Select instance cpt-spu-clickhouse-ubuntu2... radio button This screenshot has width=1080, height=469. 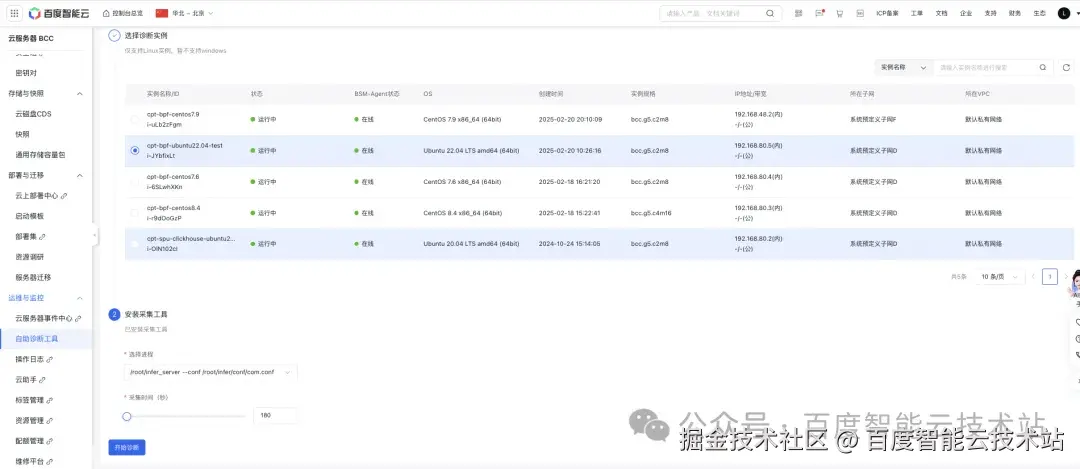click(134, 244)
